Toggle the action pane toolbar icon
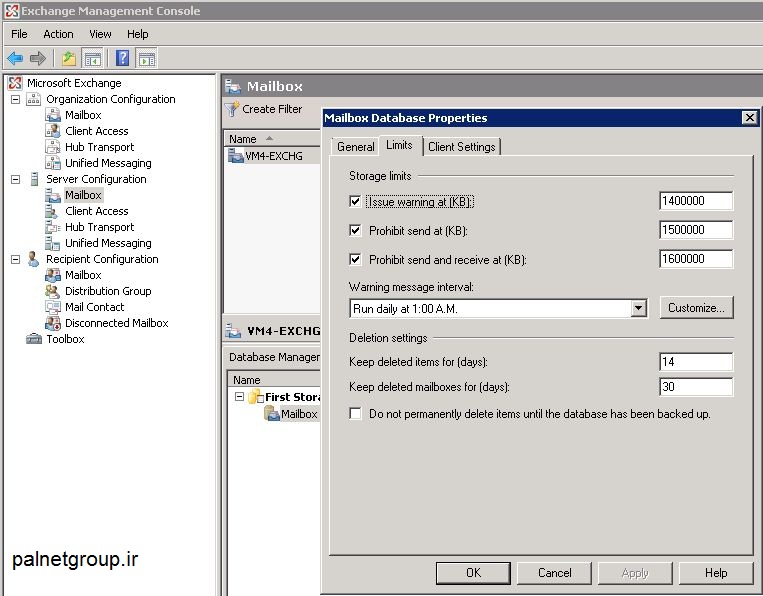Screen dimensions: 763x596 click(x=147, y=59)
